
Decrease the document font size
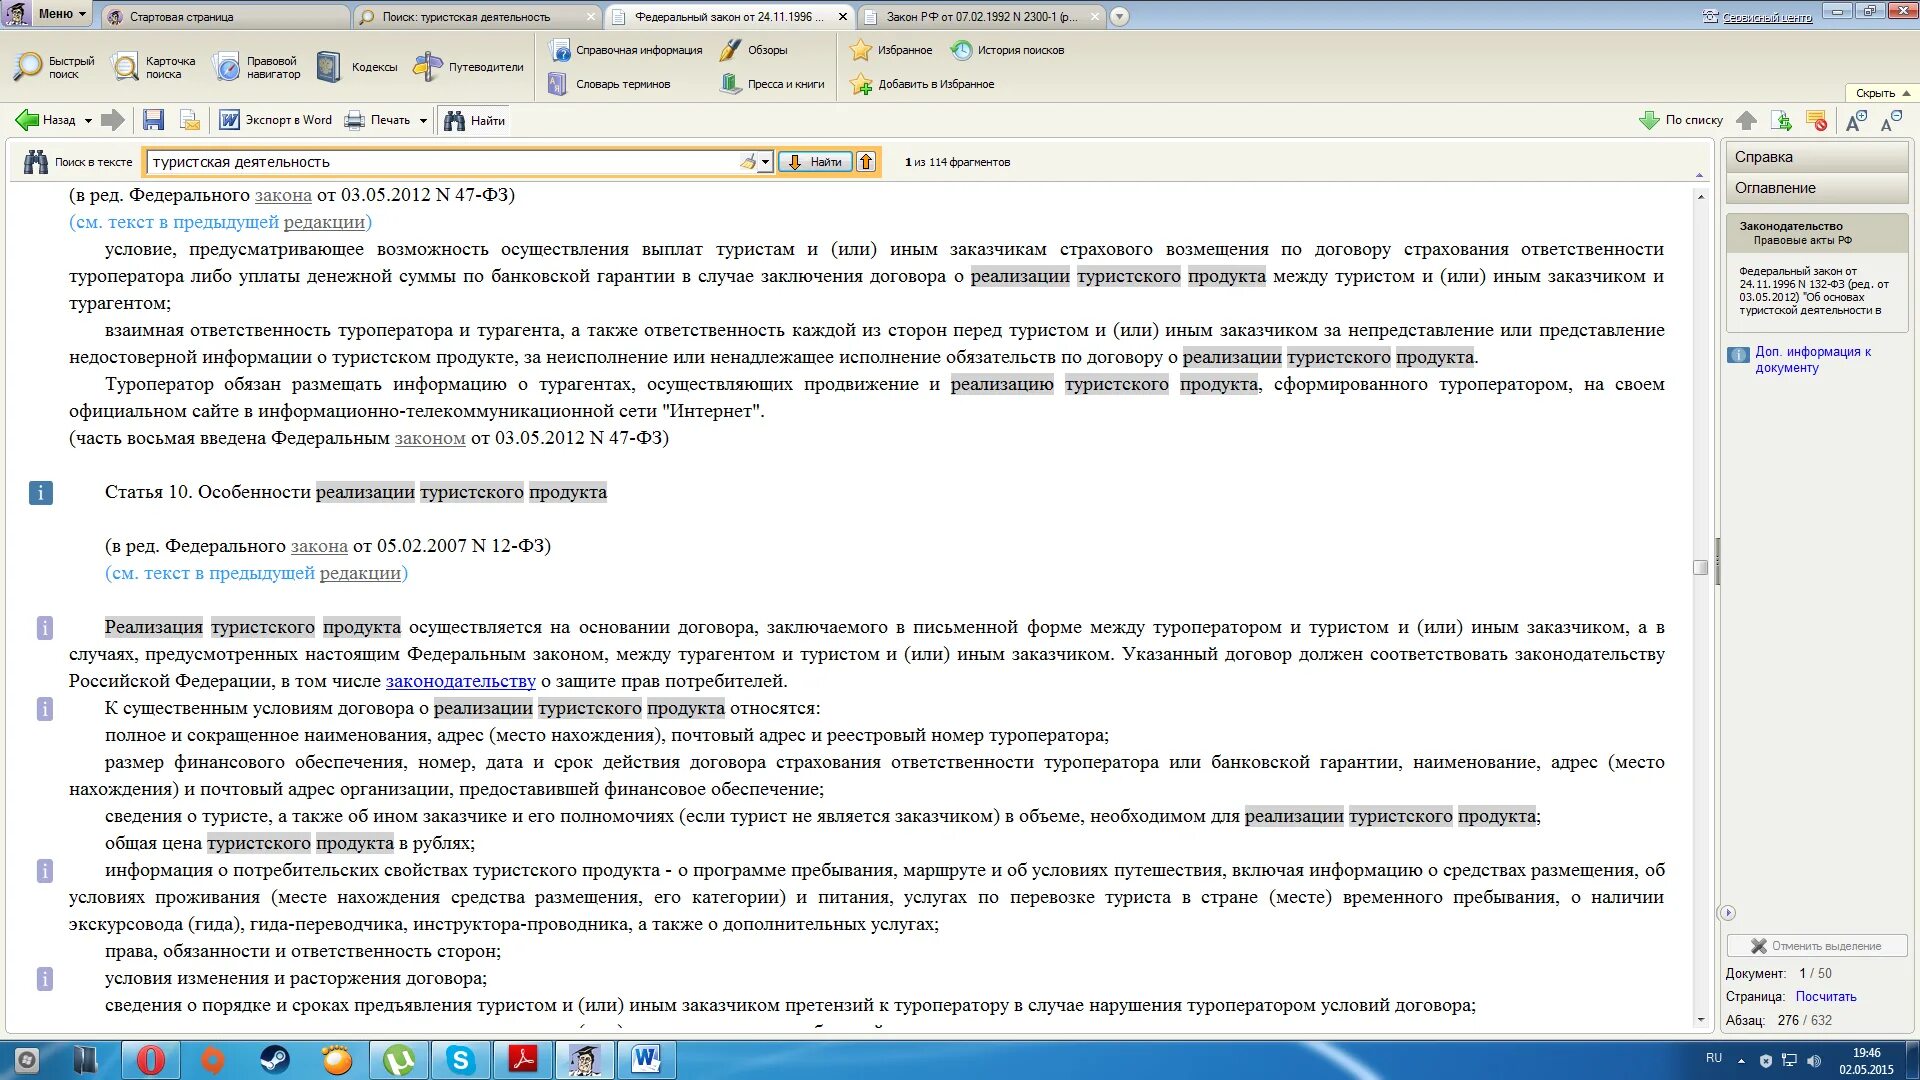[1890, 121]
